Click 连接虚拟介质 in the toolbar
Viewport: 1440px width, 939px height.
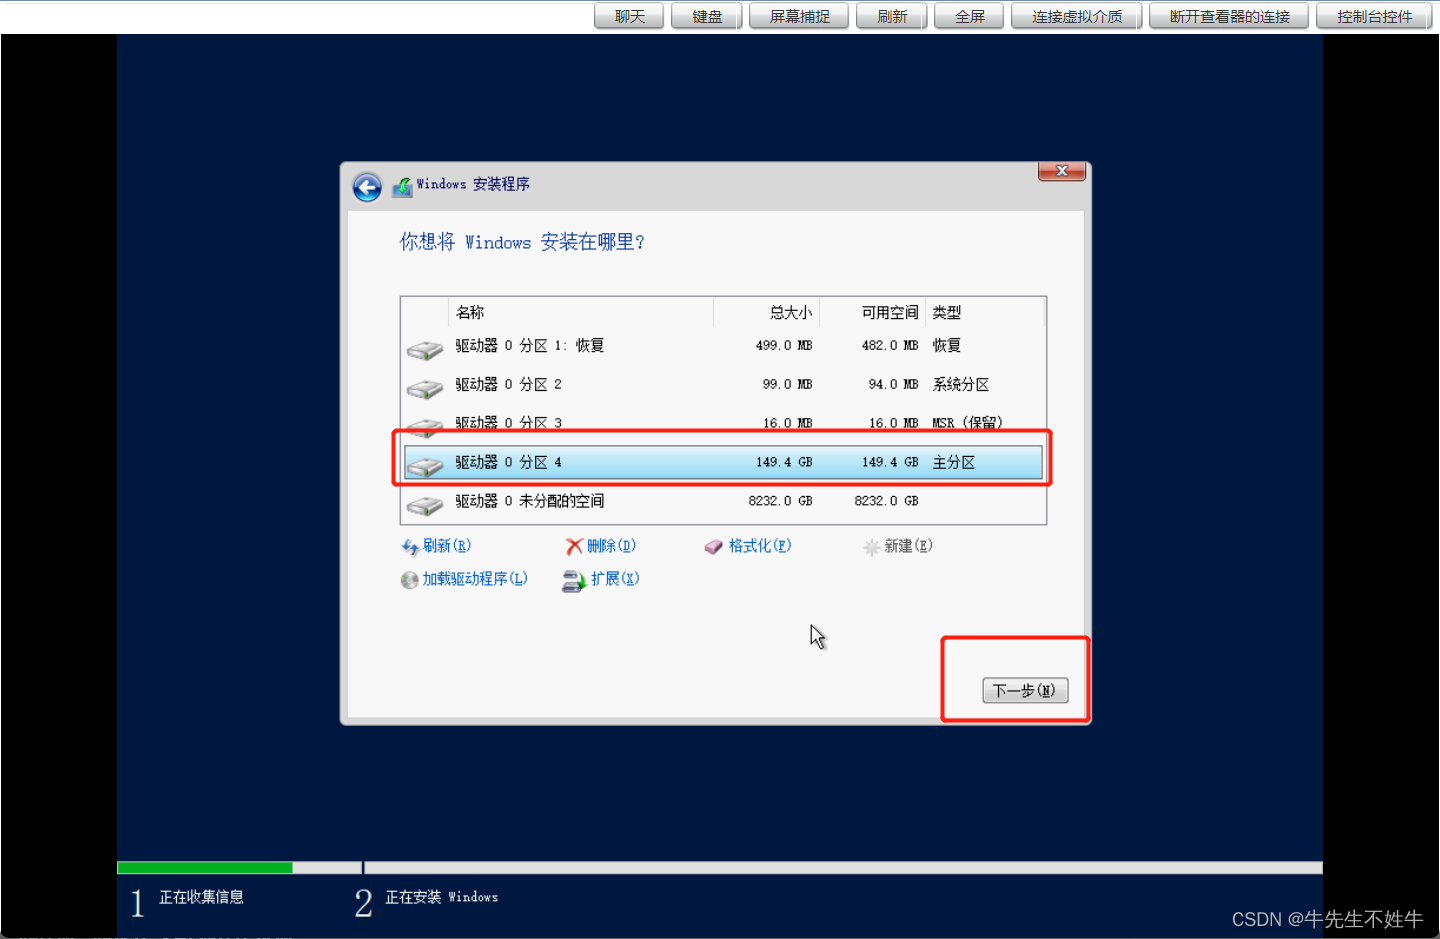[1076, 16]
